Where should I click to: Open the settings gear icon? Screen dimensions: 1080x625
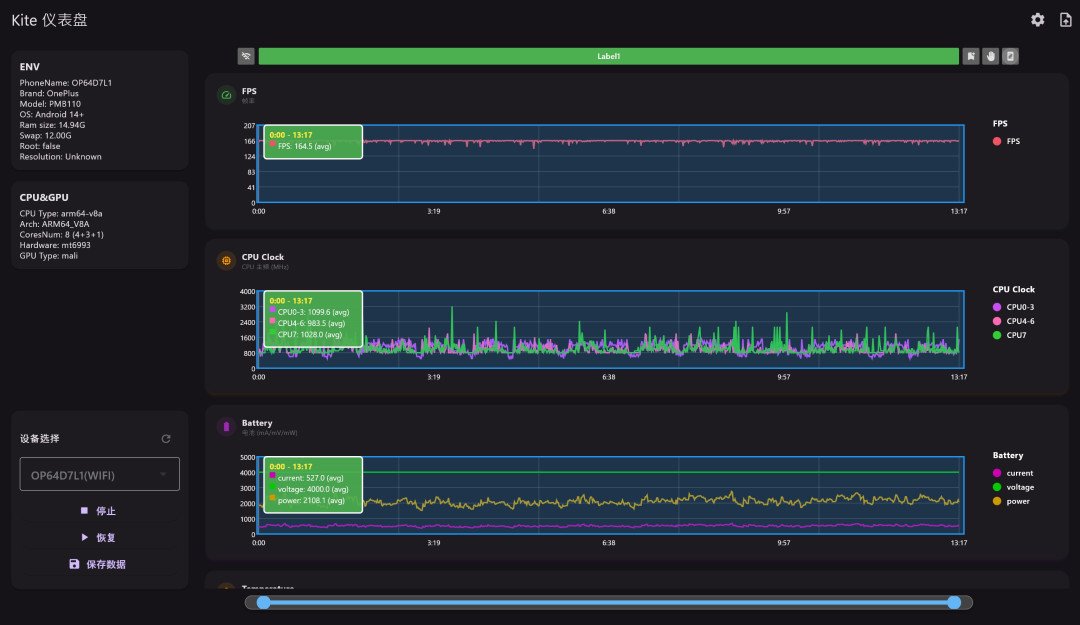(1037, 20)
